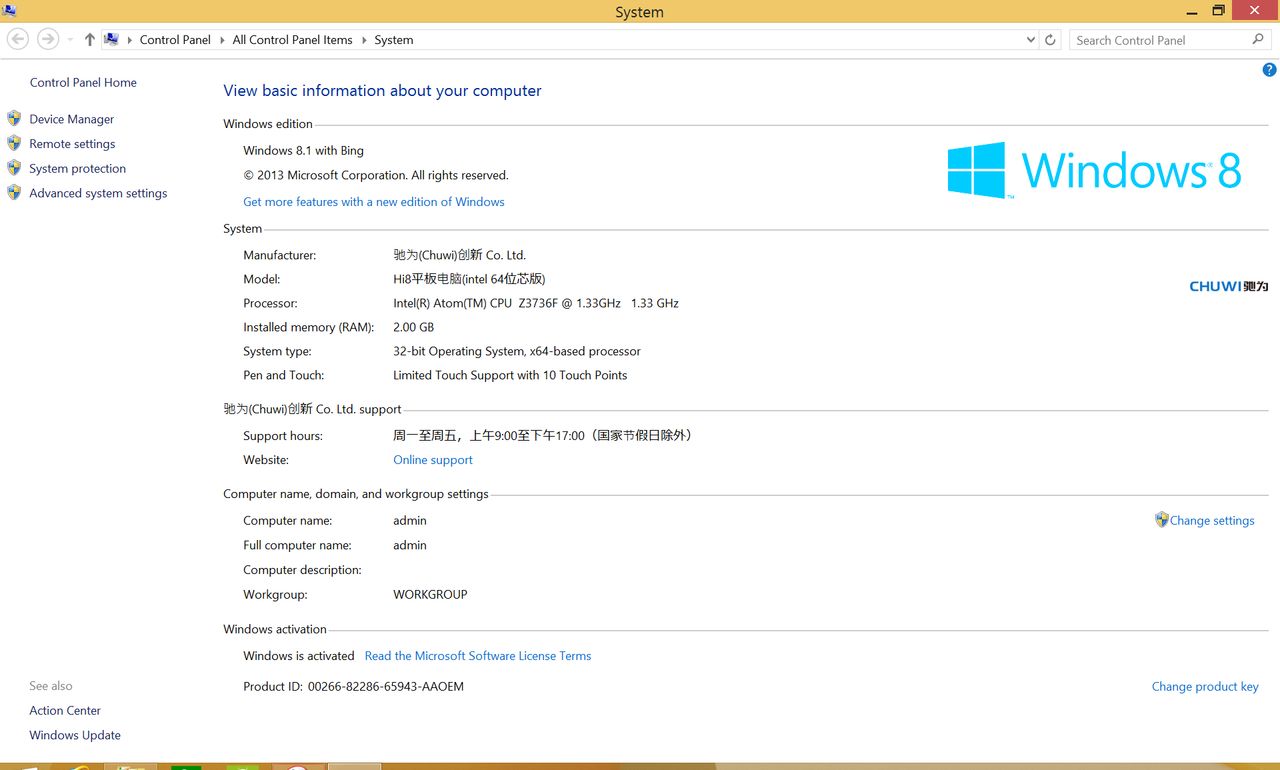Click the Back navigation arrow
This screenshot has width=1280, height=770.
click(18, 39)
